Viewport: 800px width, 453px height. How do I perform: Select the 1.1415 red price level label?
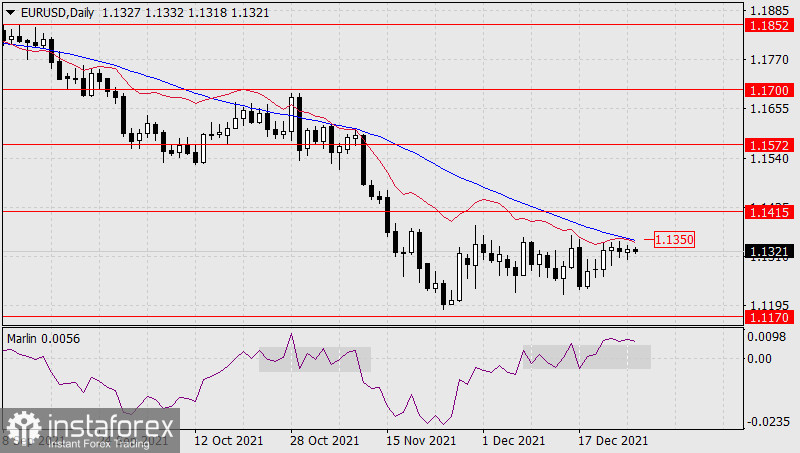(769, 212)
